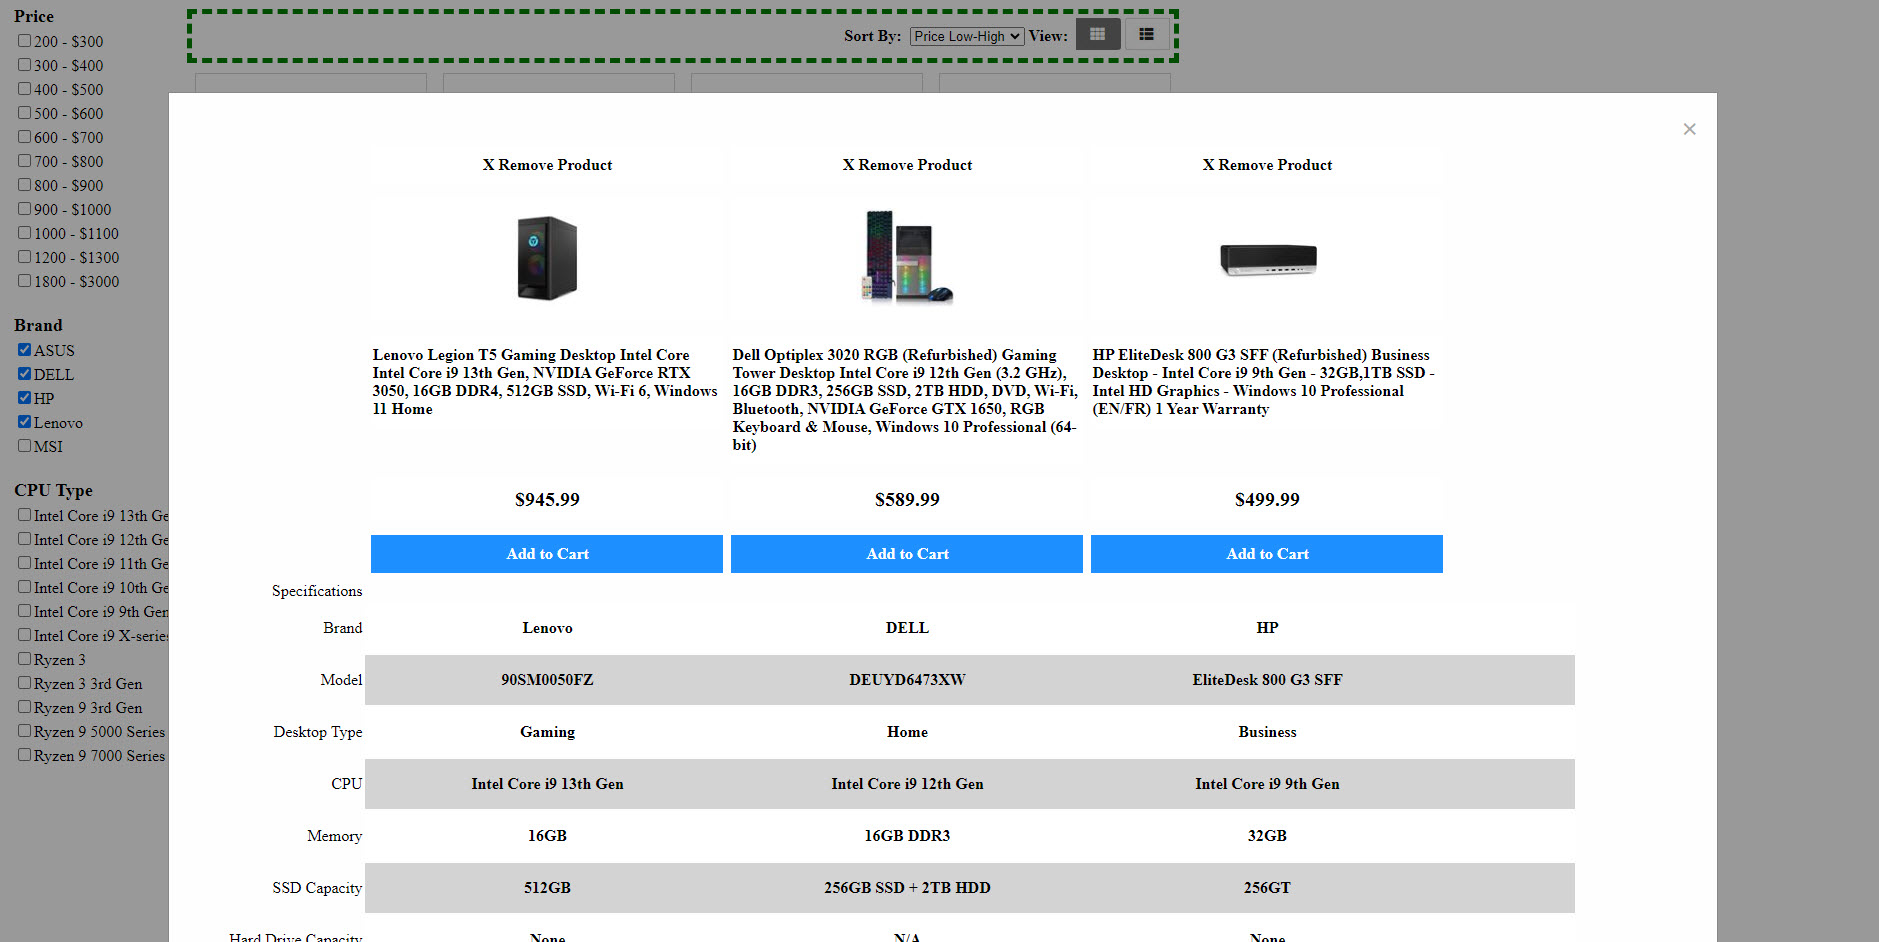The image size is (1879, 942).
Task: Add the $499.99 HP desktop to cart
Action: tap(1267, 554)
